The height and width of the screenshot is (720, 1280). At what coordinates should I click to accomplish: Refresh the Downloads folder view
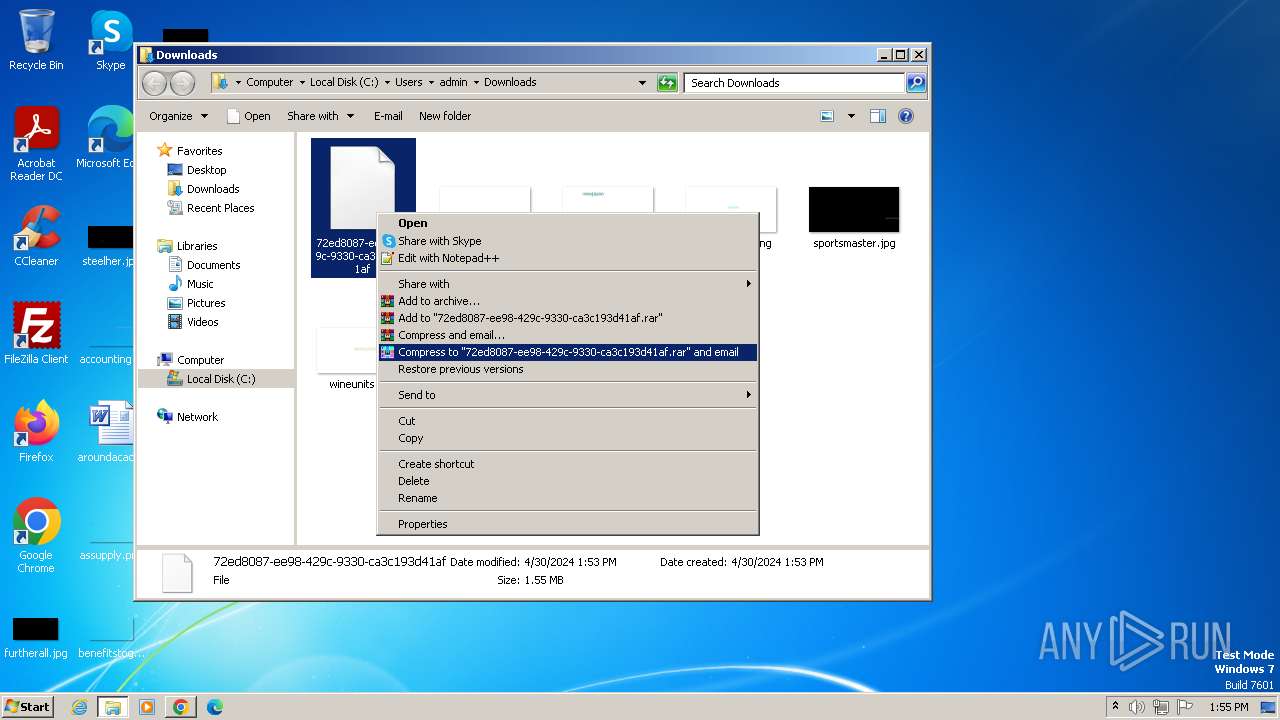coord(667,83)
